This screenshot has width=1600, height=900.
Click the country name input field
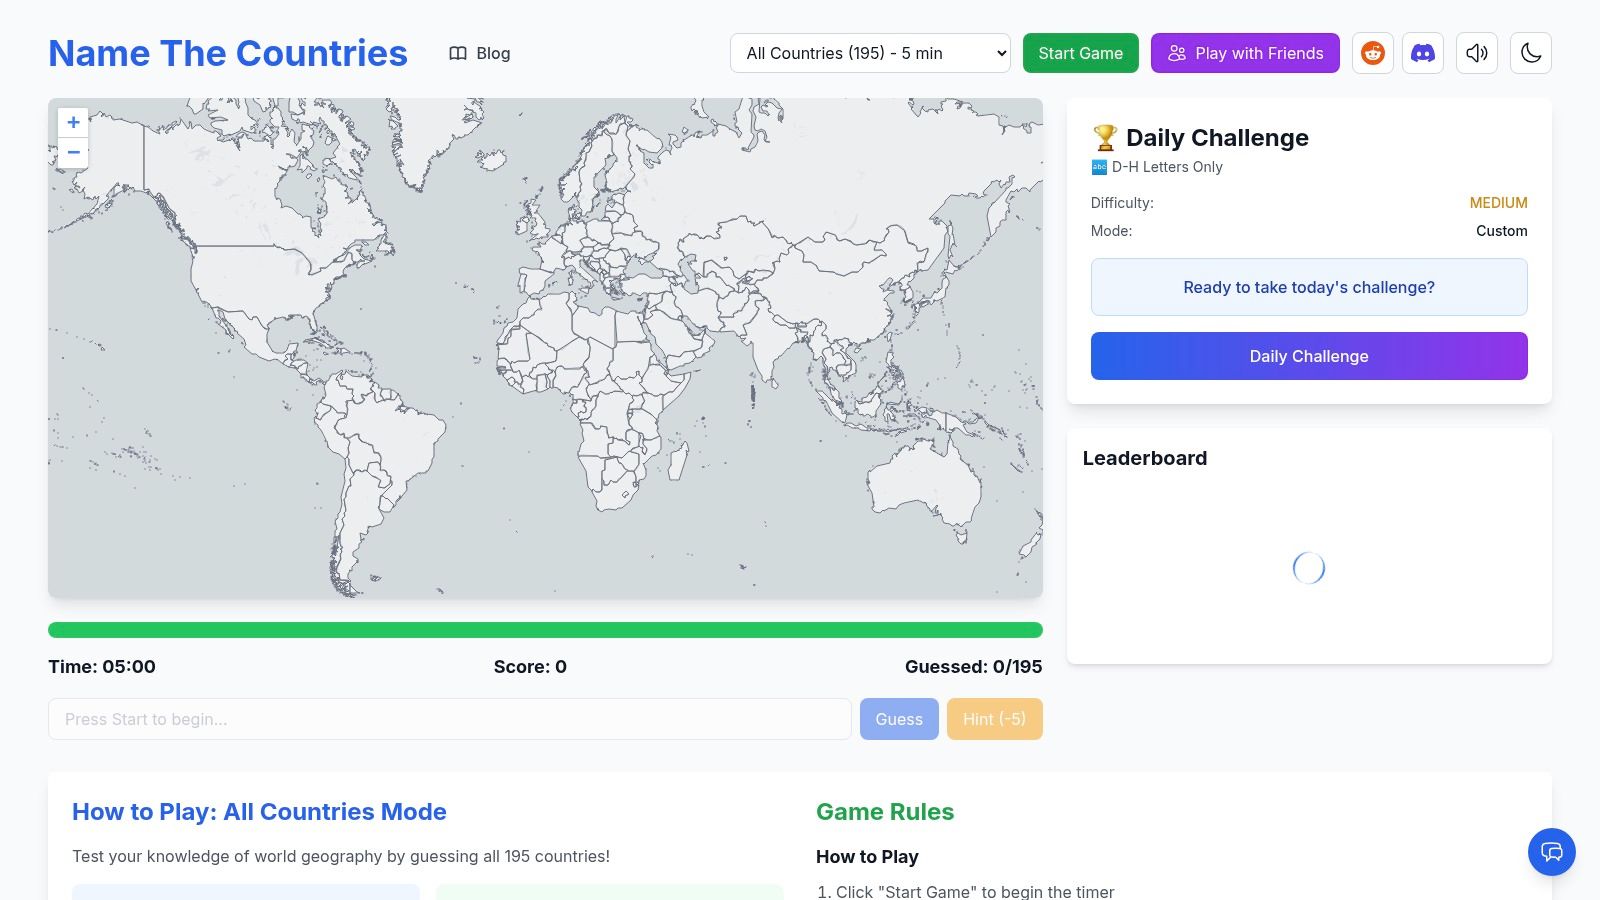pos(449,719)
